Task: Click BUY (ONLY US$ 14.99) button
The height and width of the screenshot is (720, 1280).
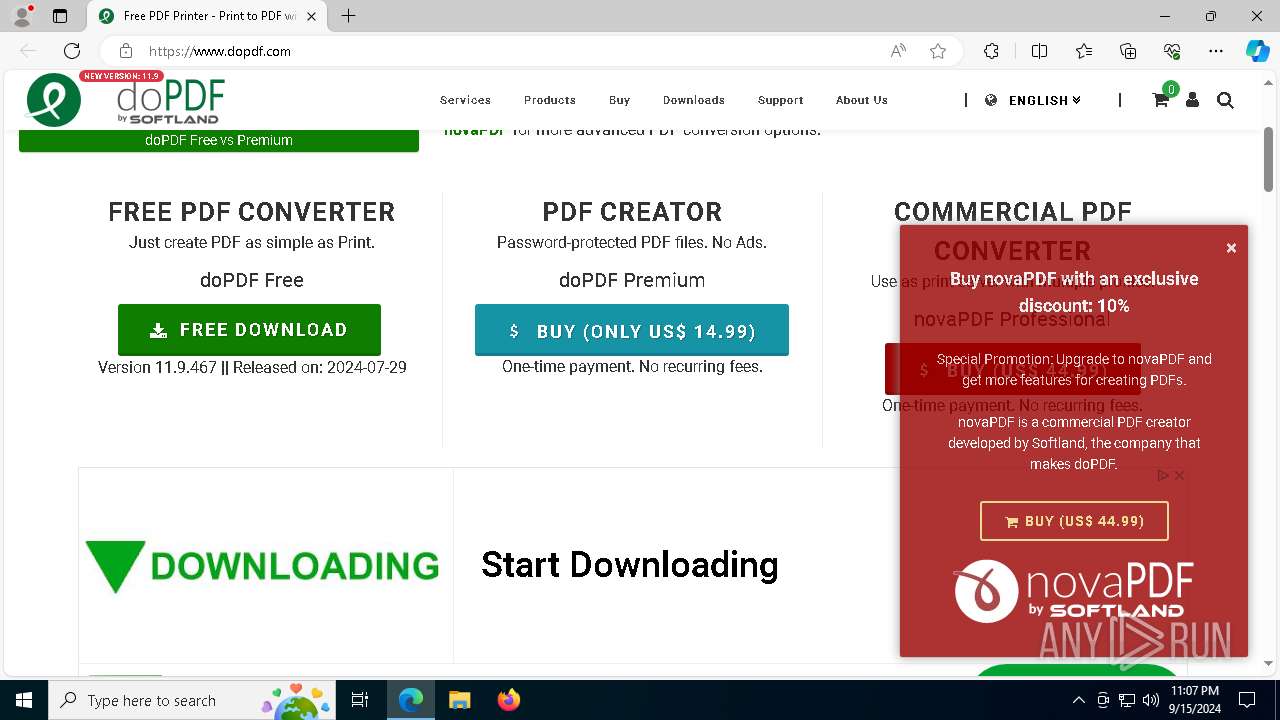Action: tap(632, 330)
